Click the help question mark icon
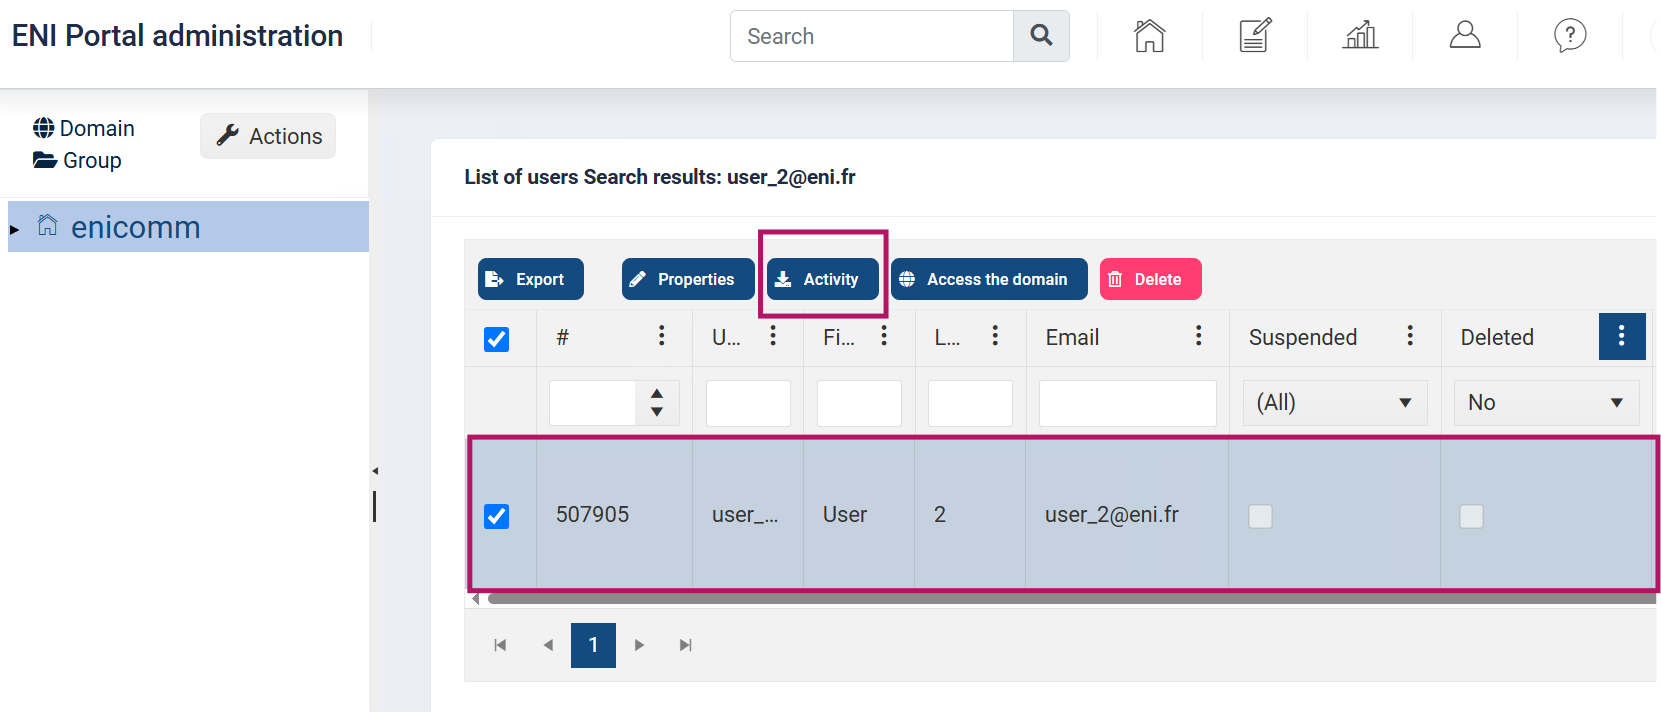1661x712 pixels. (x=1570, y=36)
